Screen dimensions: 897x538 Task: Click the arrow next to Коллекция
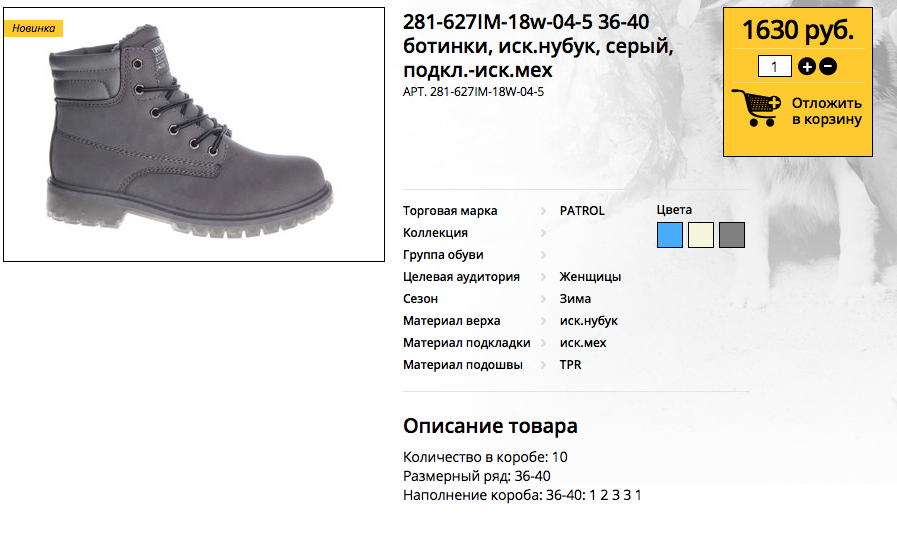pos(543,233)
